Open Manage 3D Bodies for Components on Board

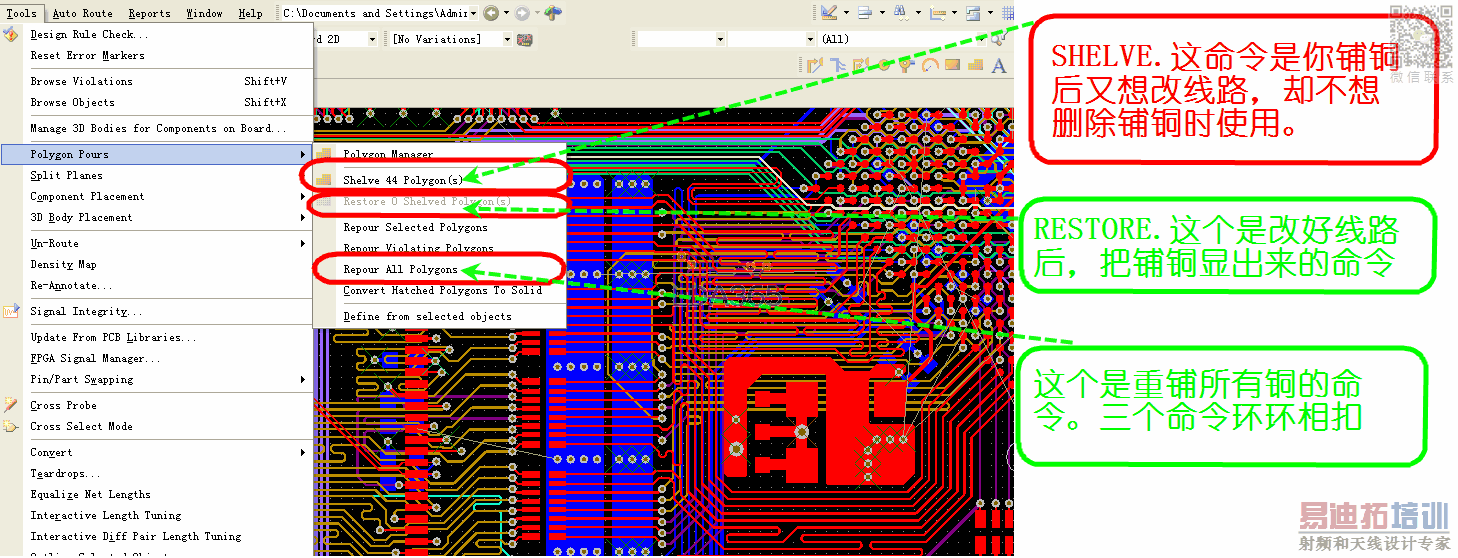click(x=158, y=129)
